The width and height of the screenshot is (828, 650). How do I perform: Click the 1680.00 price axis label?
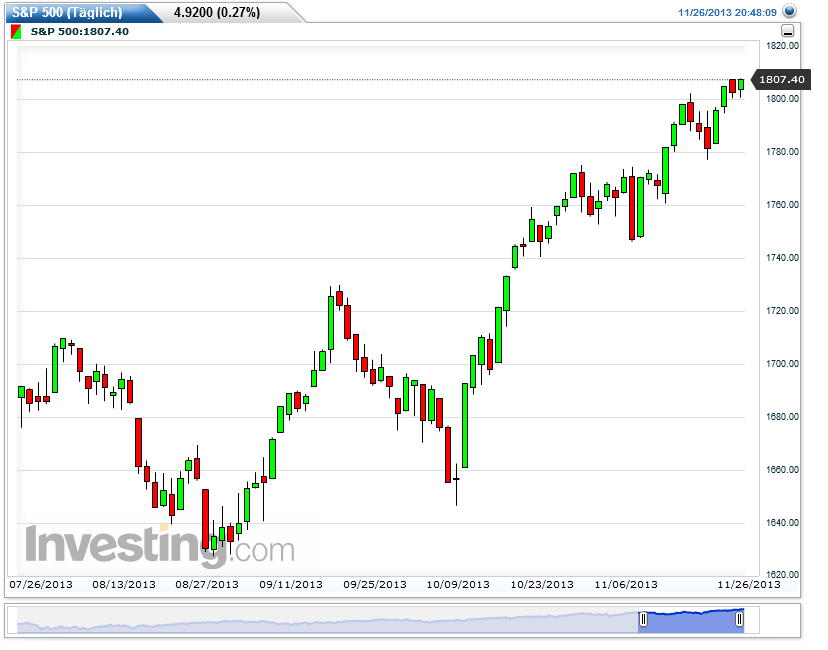(782, 417)
